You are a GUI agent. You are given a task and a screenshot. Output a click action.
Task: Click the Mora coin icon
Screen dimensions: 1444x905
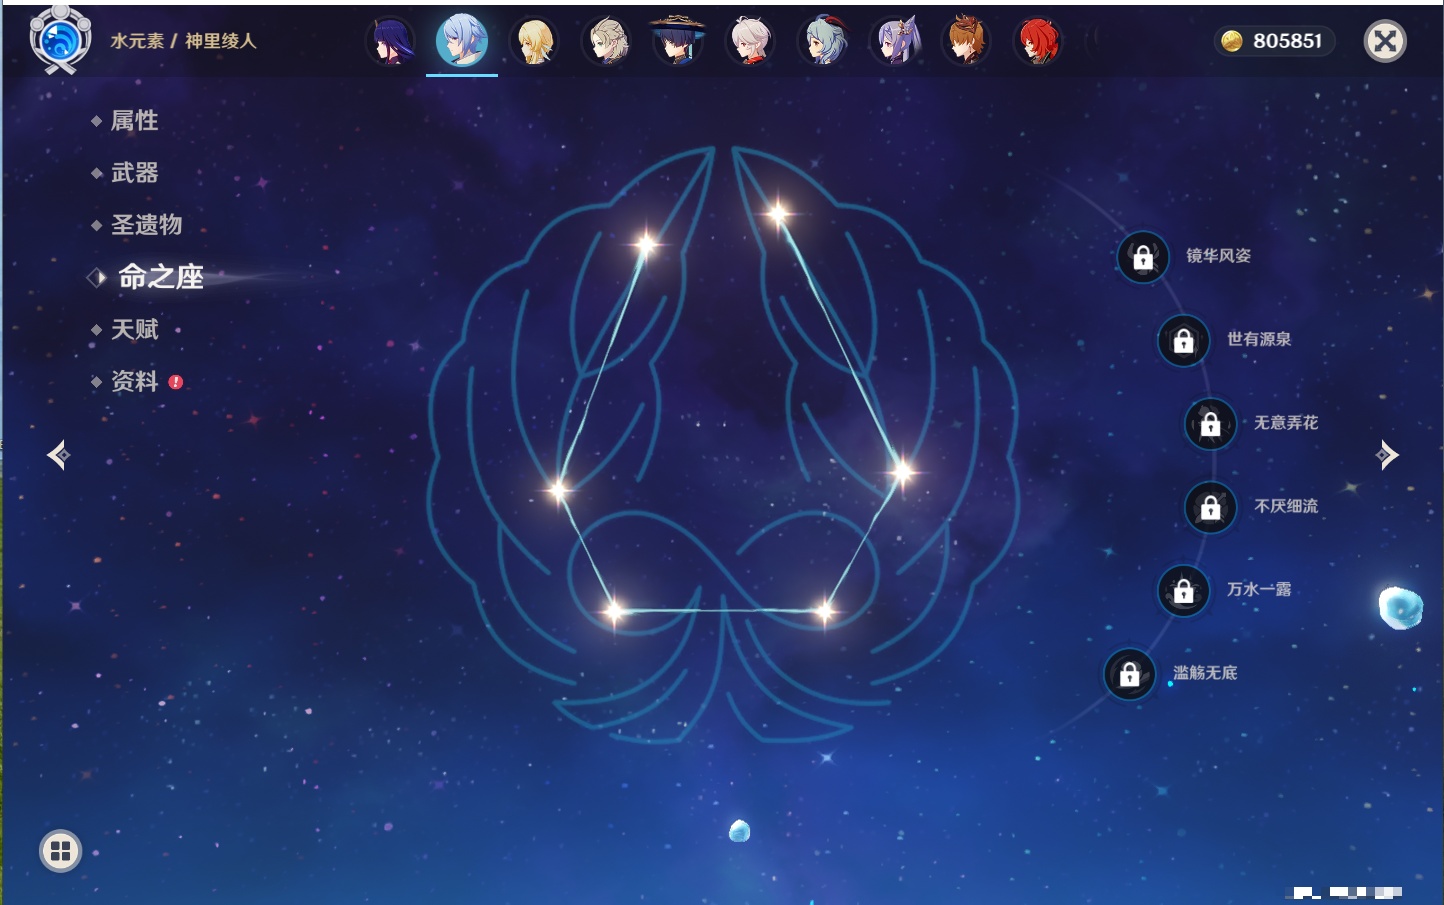1232,41
